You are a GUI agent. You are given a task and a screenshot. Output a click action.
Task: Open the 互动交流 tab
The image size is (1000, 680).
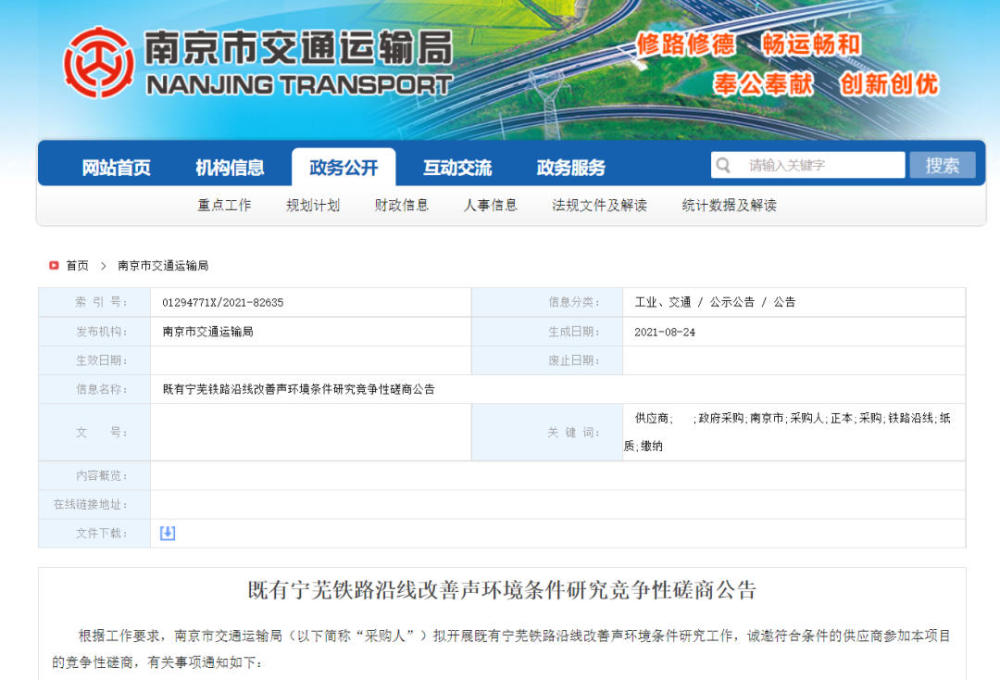(457, 168)
